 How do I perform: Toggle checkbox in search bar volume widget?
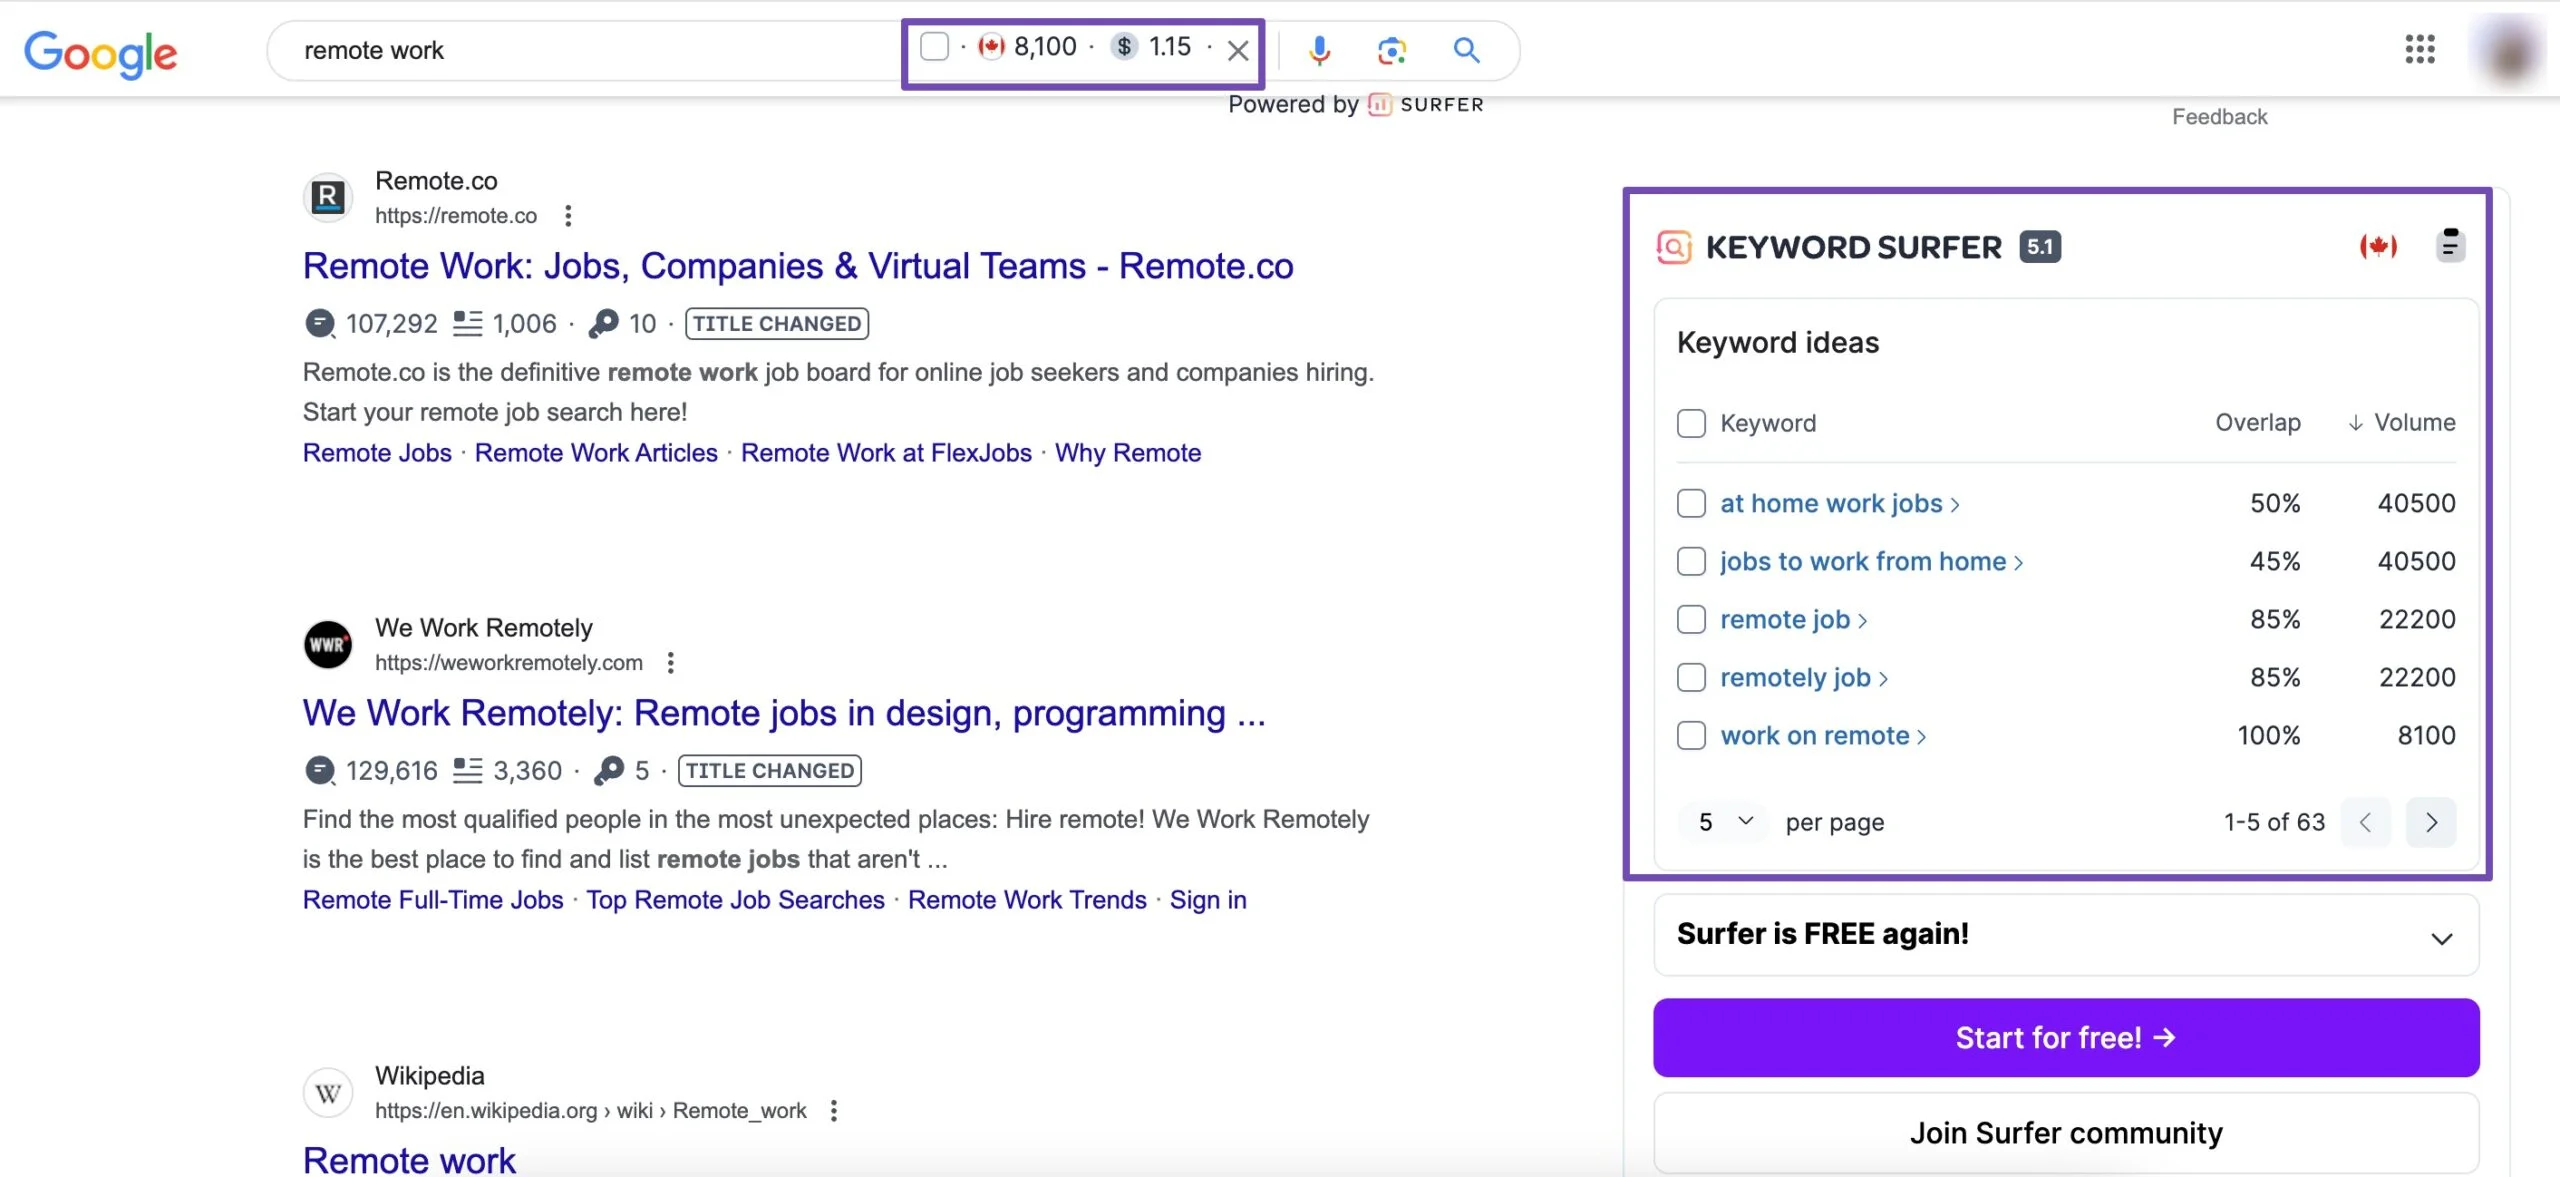point(934,47)
